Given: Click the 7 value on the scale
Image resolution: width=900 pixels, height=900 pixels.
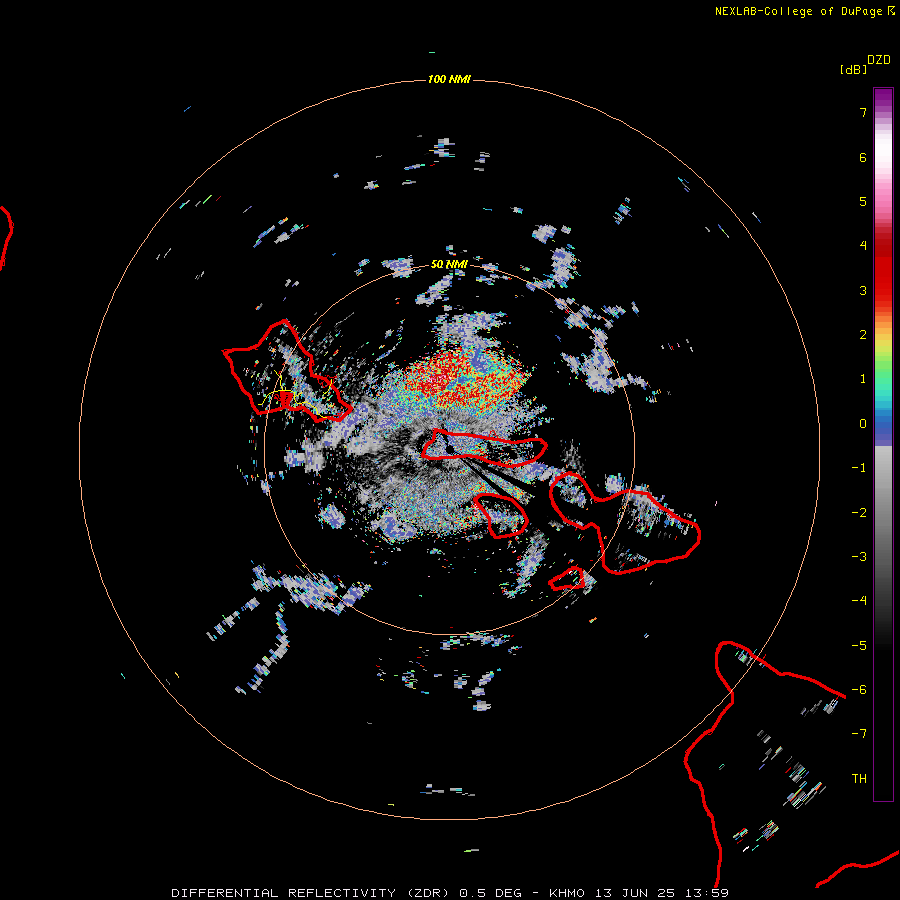Looking at the screenshot, I should click(863, 112).
